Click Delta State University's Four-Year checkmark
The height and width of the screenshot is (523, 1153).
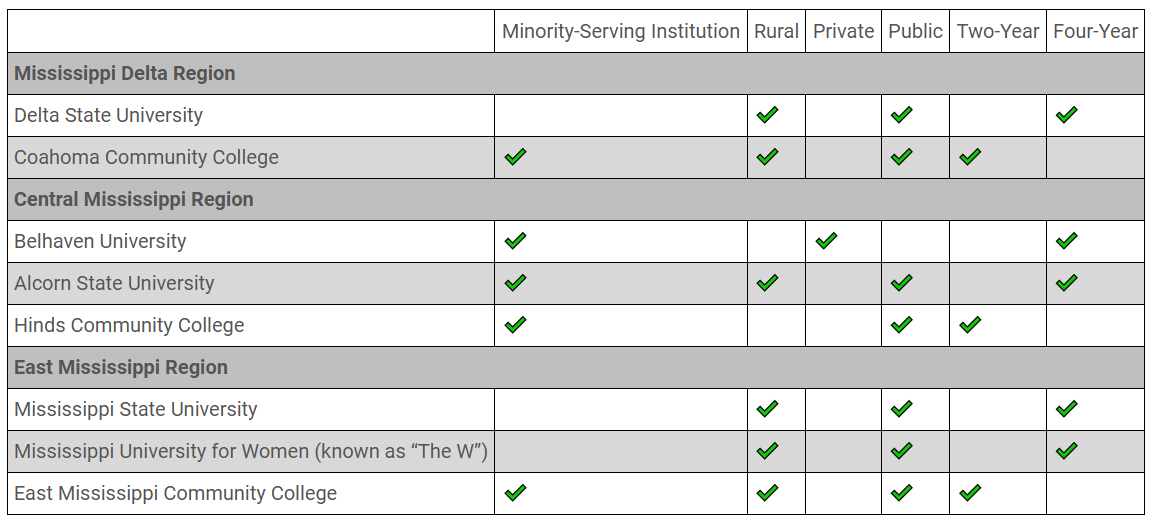[1066, 115]
